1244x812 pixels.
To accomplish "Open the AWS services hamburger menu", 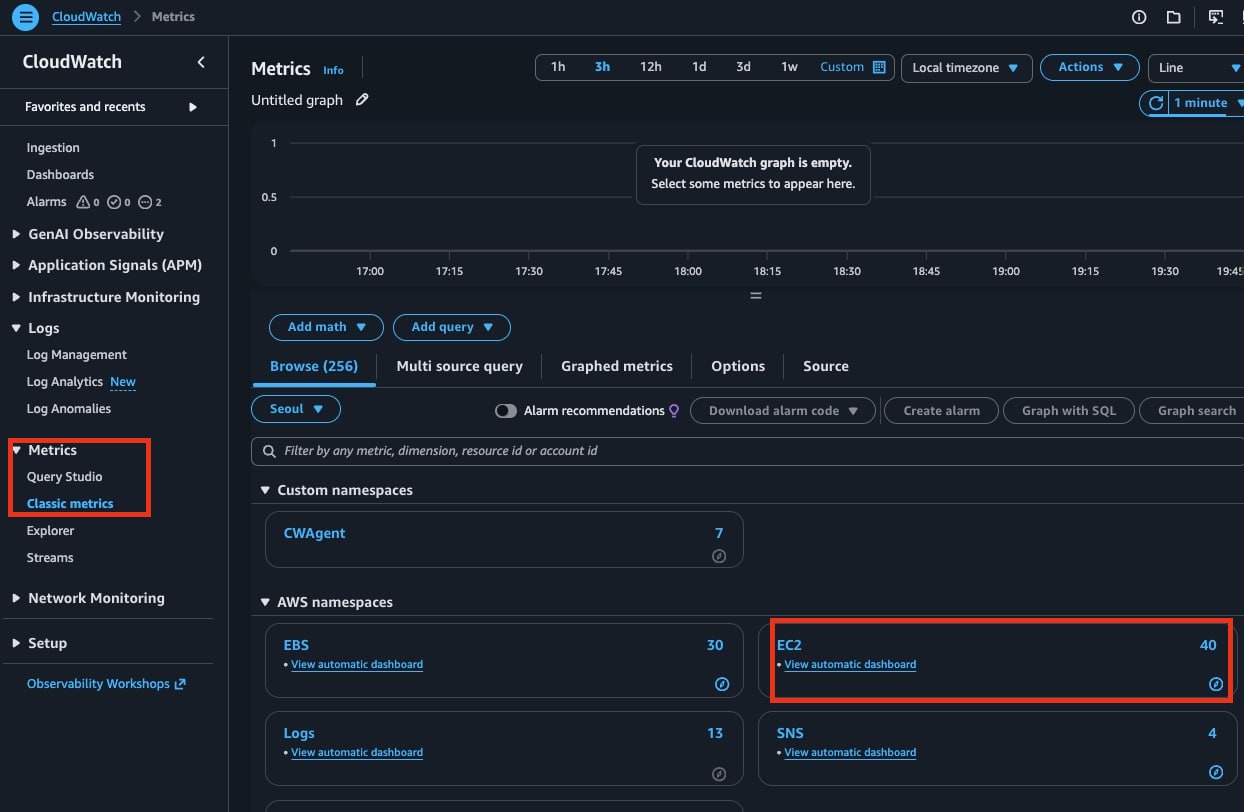I will 26,17.
